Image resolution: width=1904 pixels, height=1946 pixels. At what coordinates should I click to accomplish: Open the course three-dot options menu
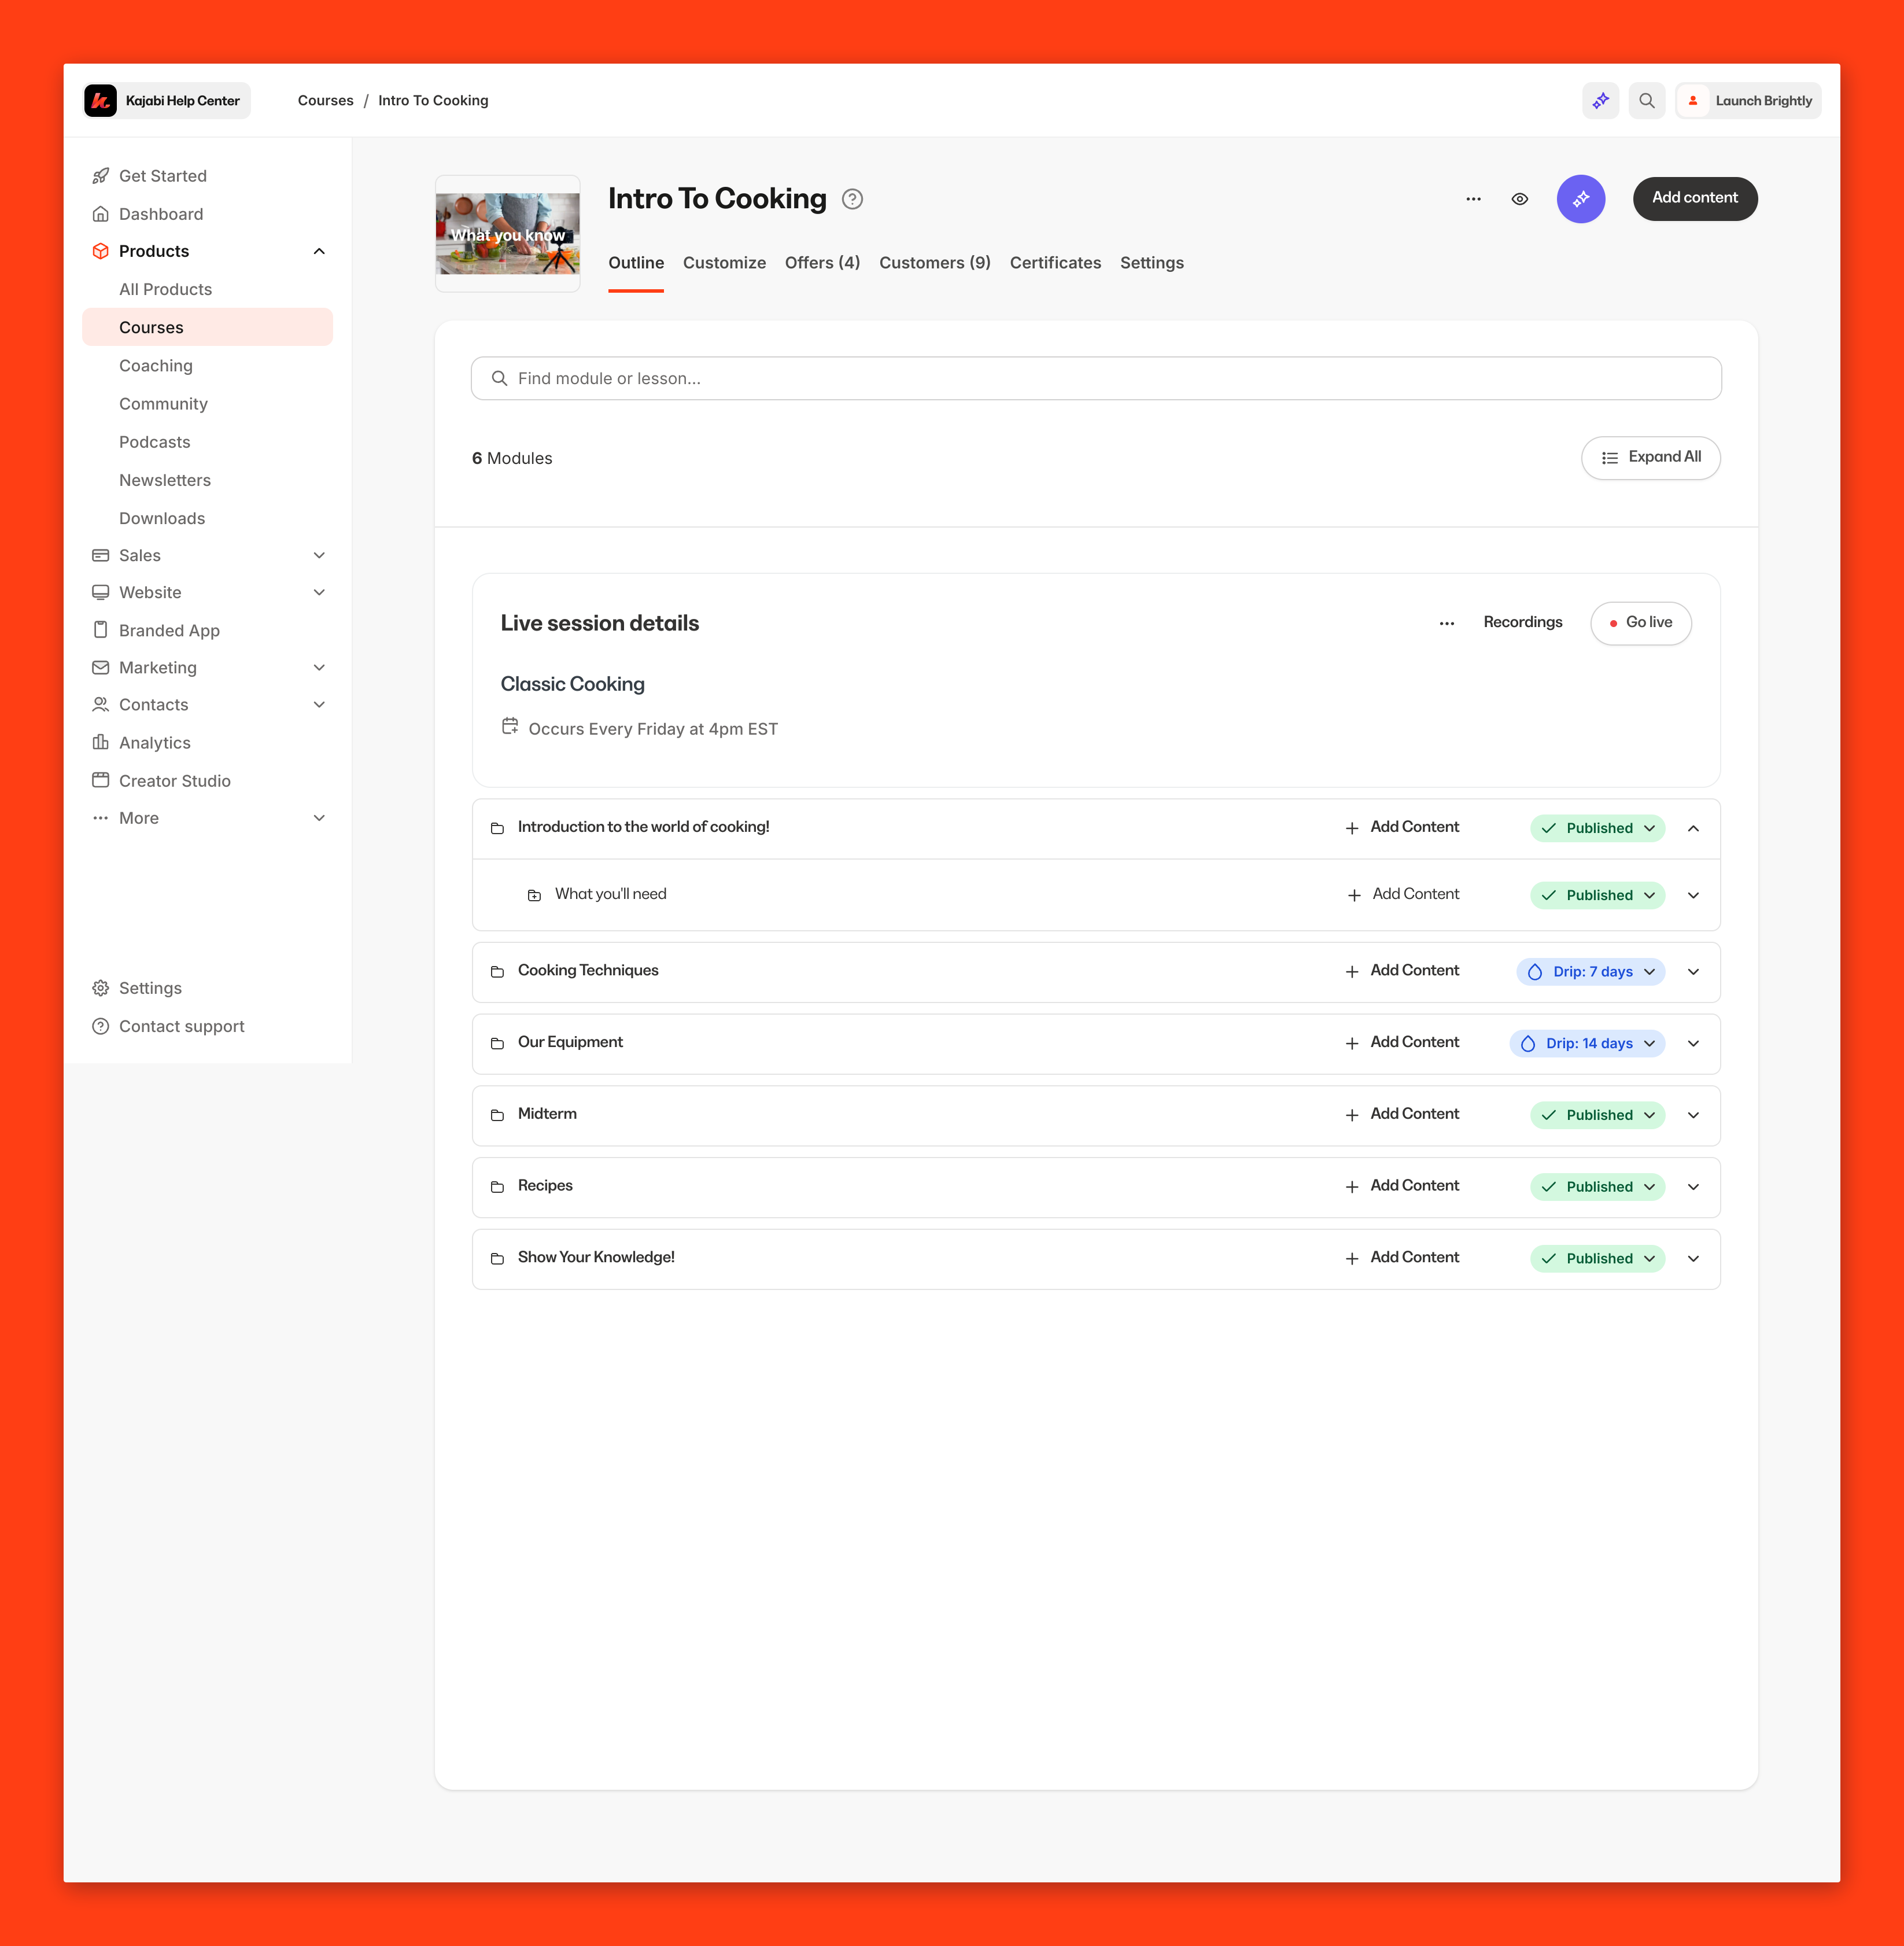(1473, 199)
